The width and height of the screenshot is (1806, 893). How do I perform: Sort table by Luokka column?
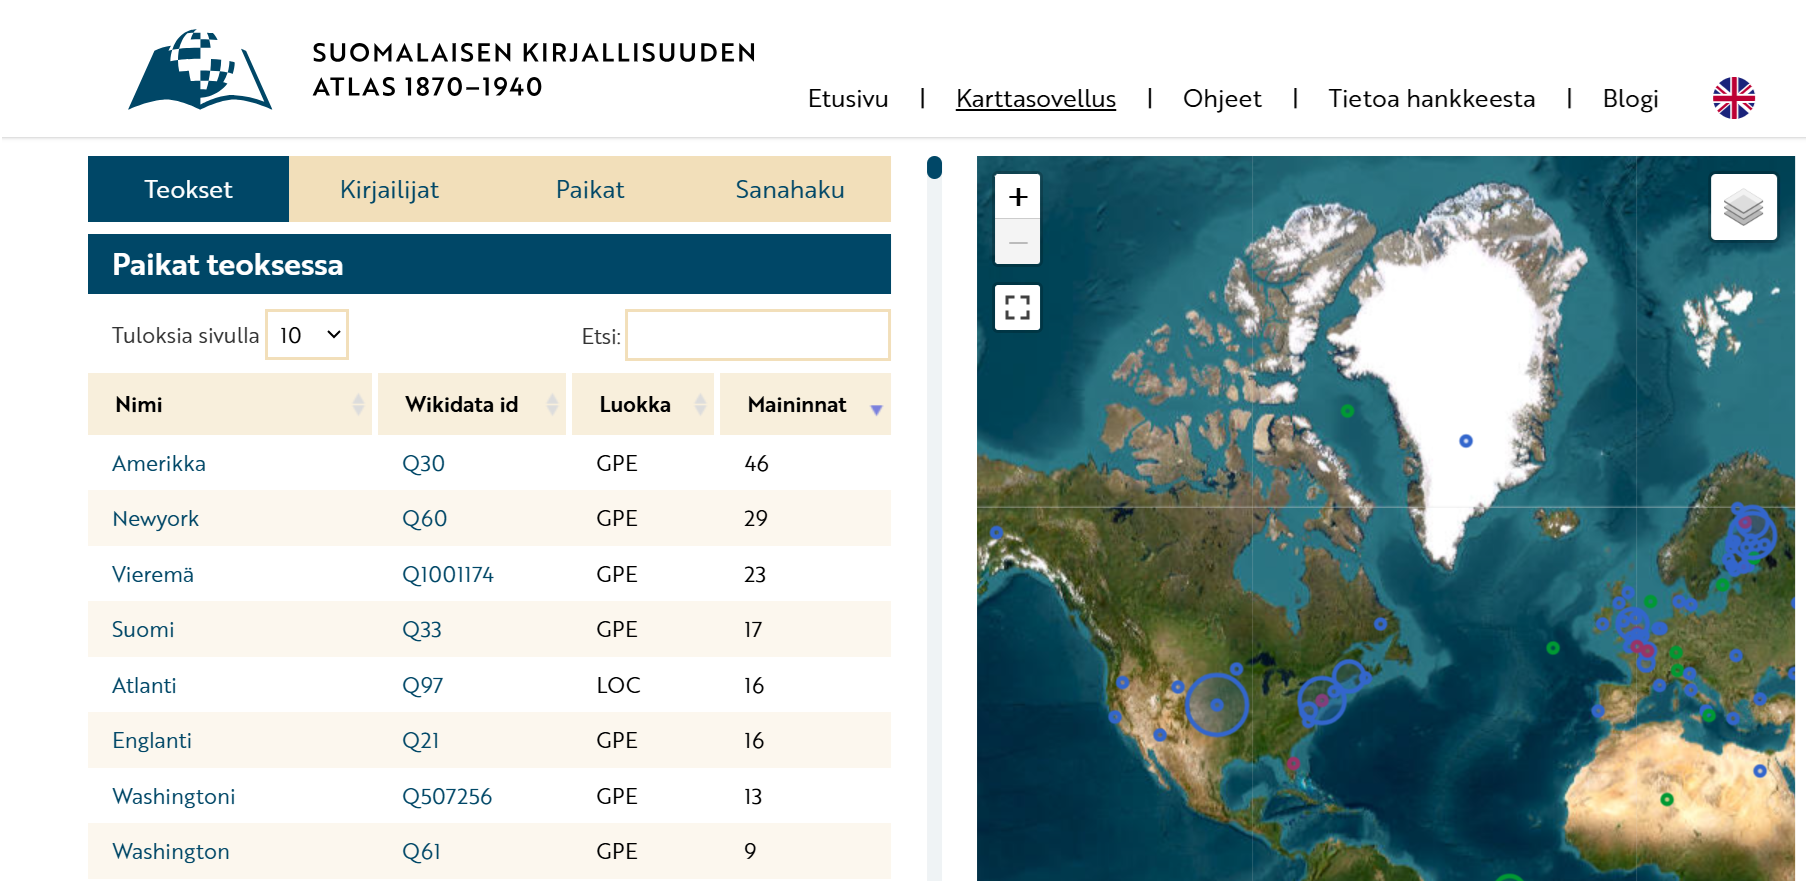pyautogui.click(x=642, y=404)
